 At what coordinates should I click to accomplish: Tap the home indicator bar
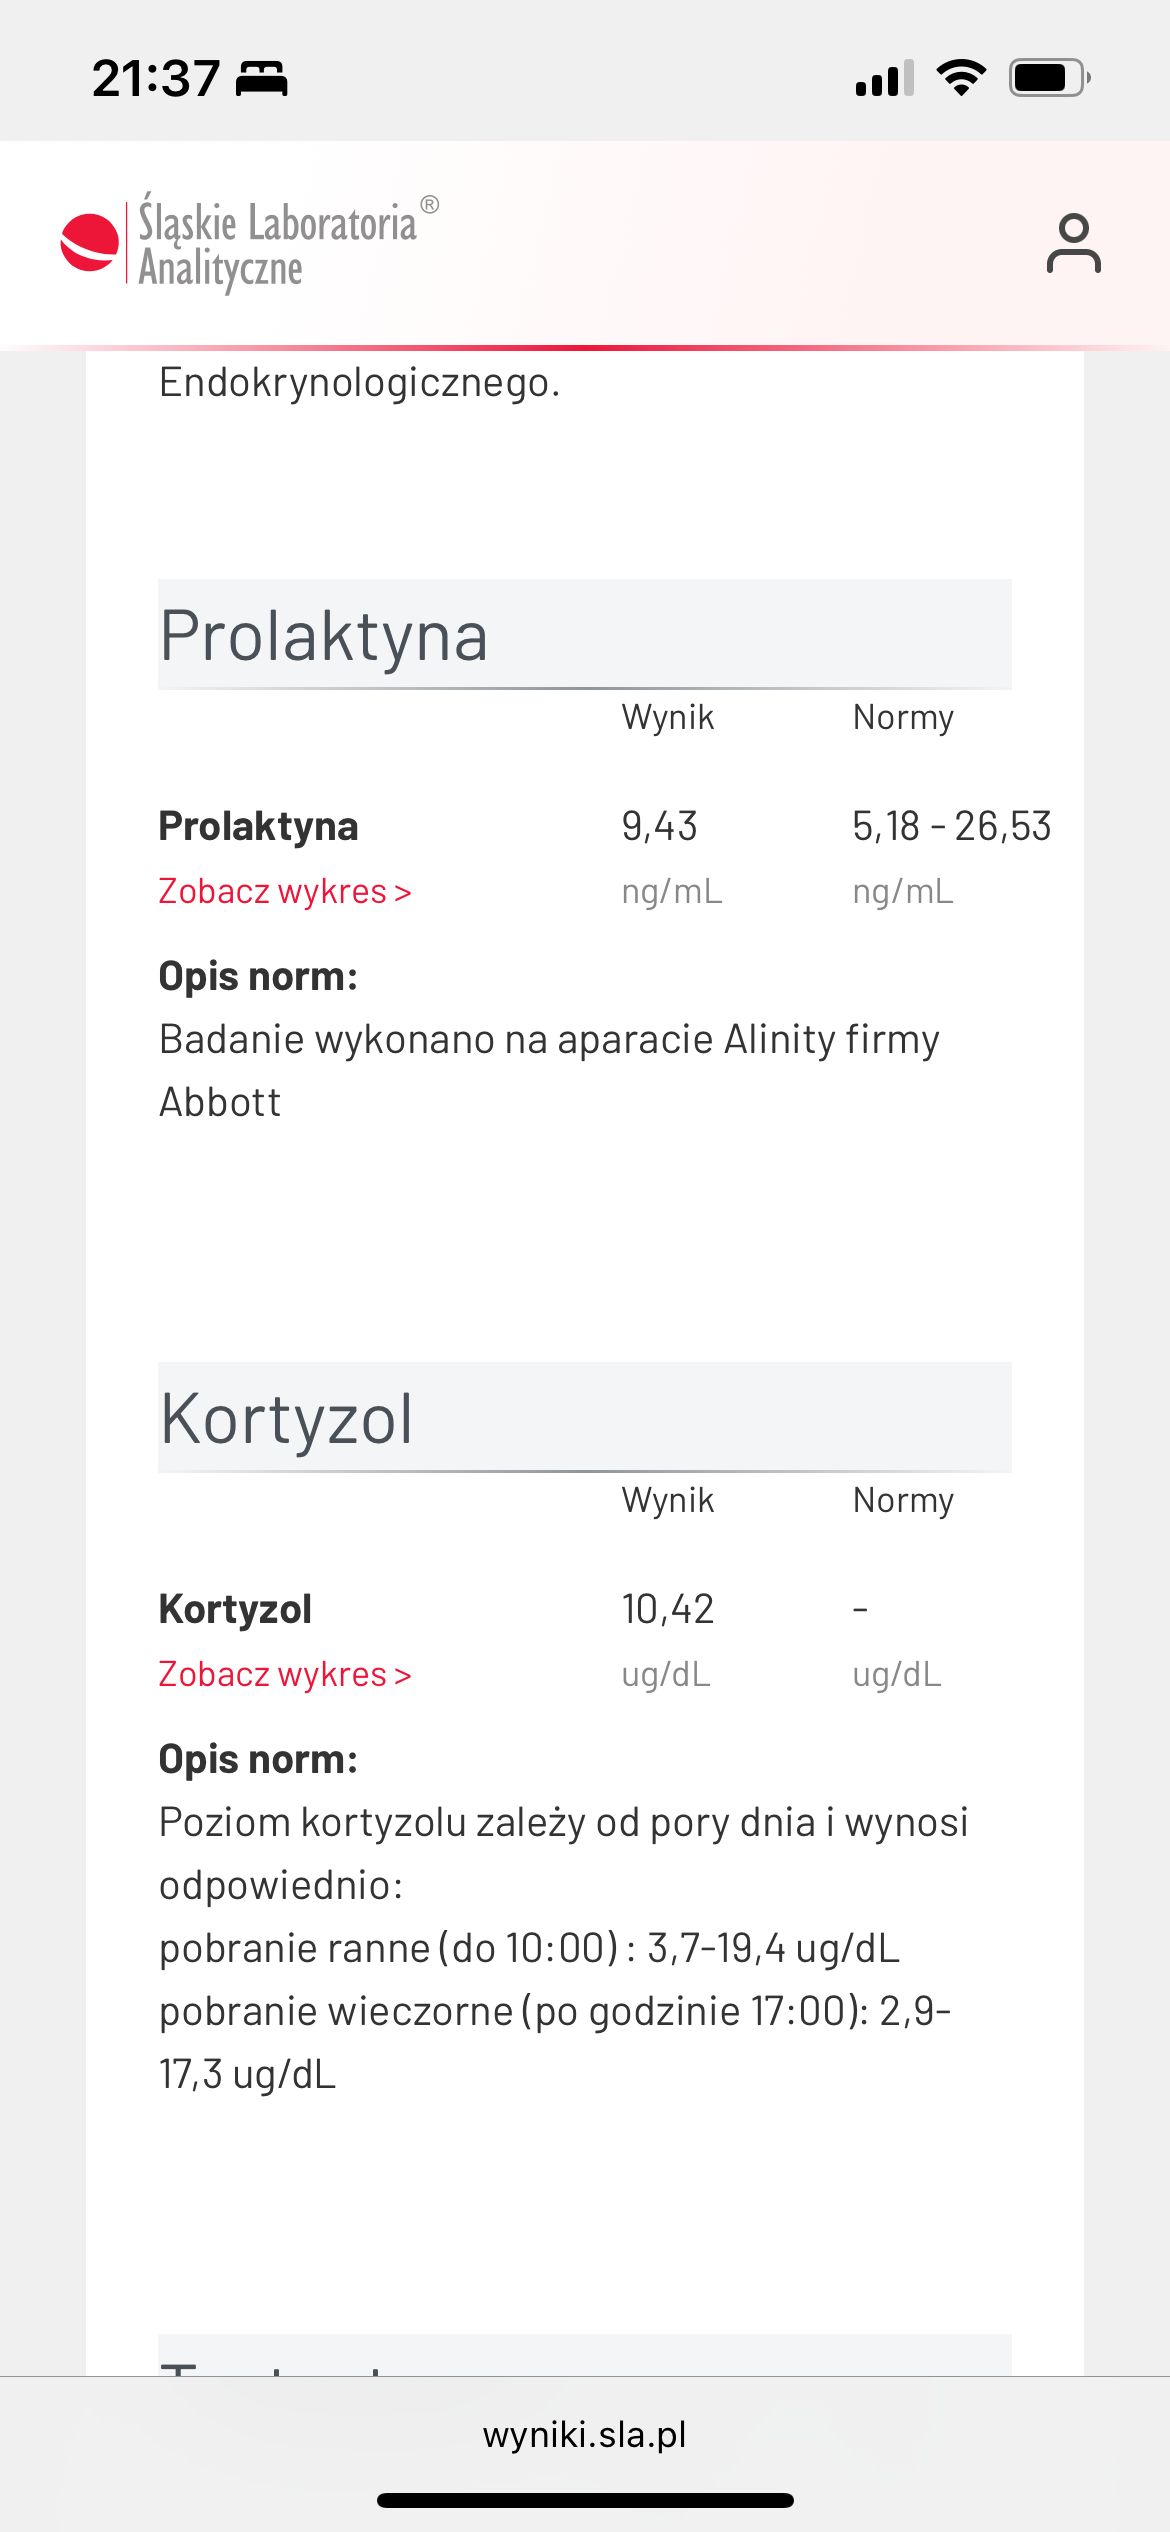585,2500
